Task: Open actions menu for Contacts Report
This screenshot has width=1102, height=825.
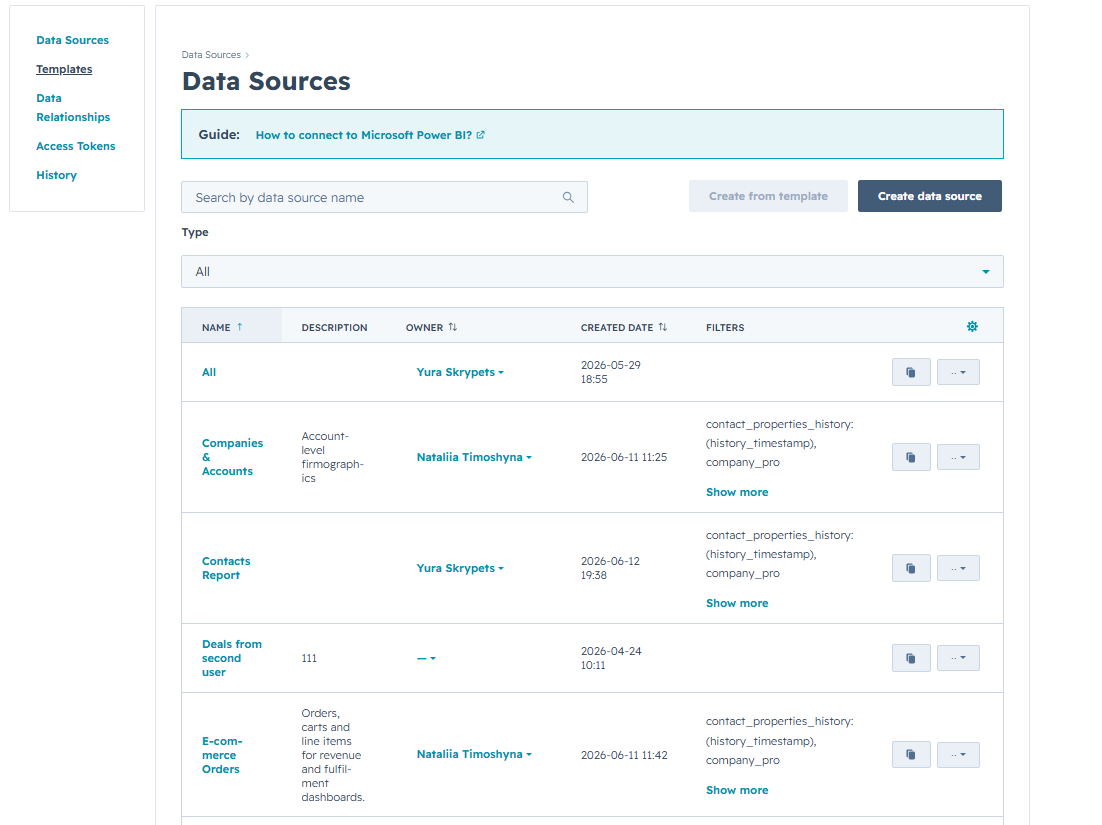Action: coord(958,569)
